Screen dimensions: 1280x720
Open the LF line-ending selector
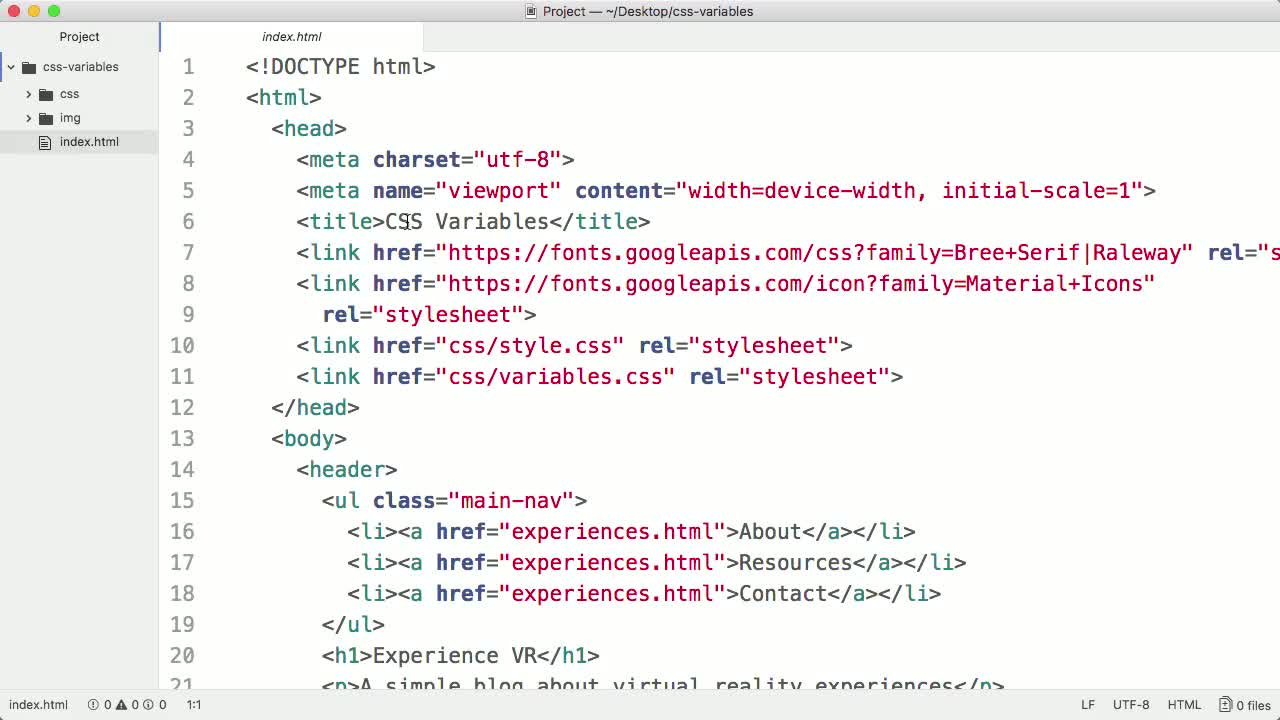(x=1087, y=705)
